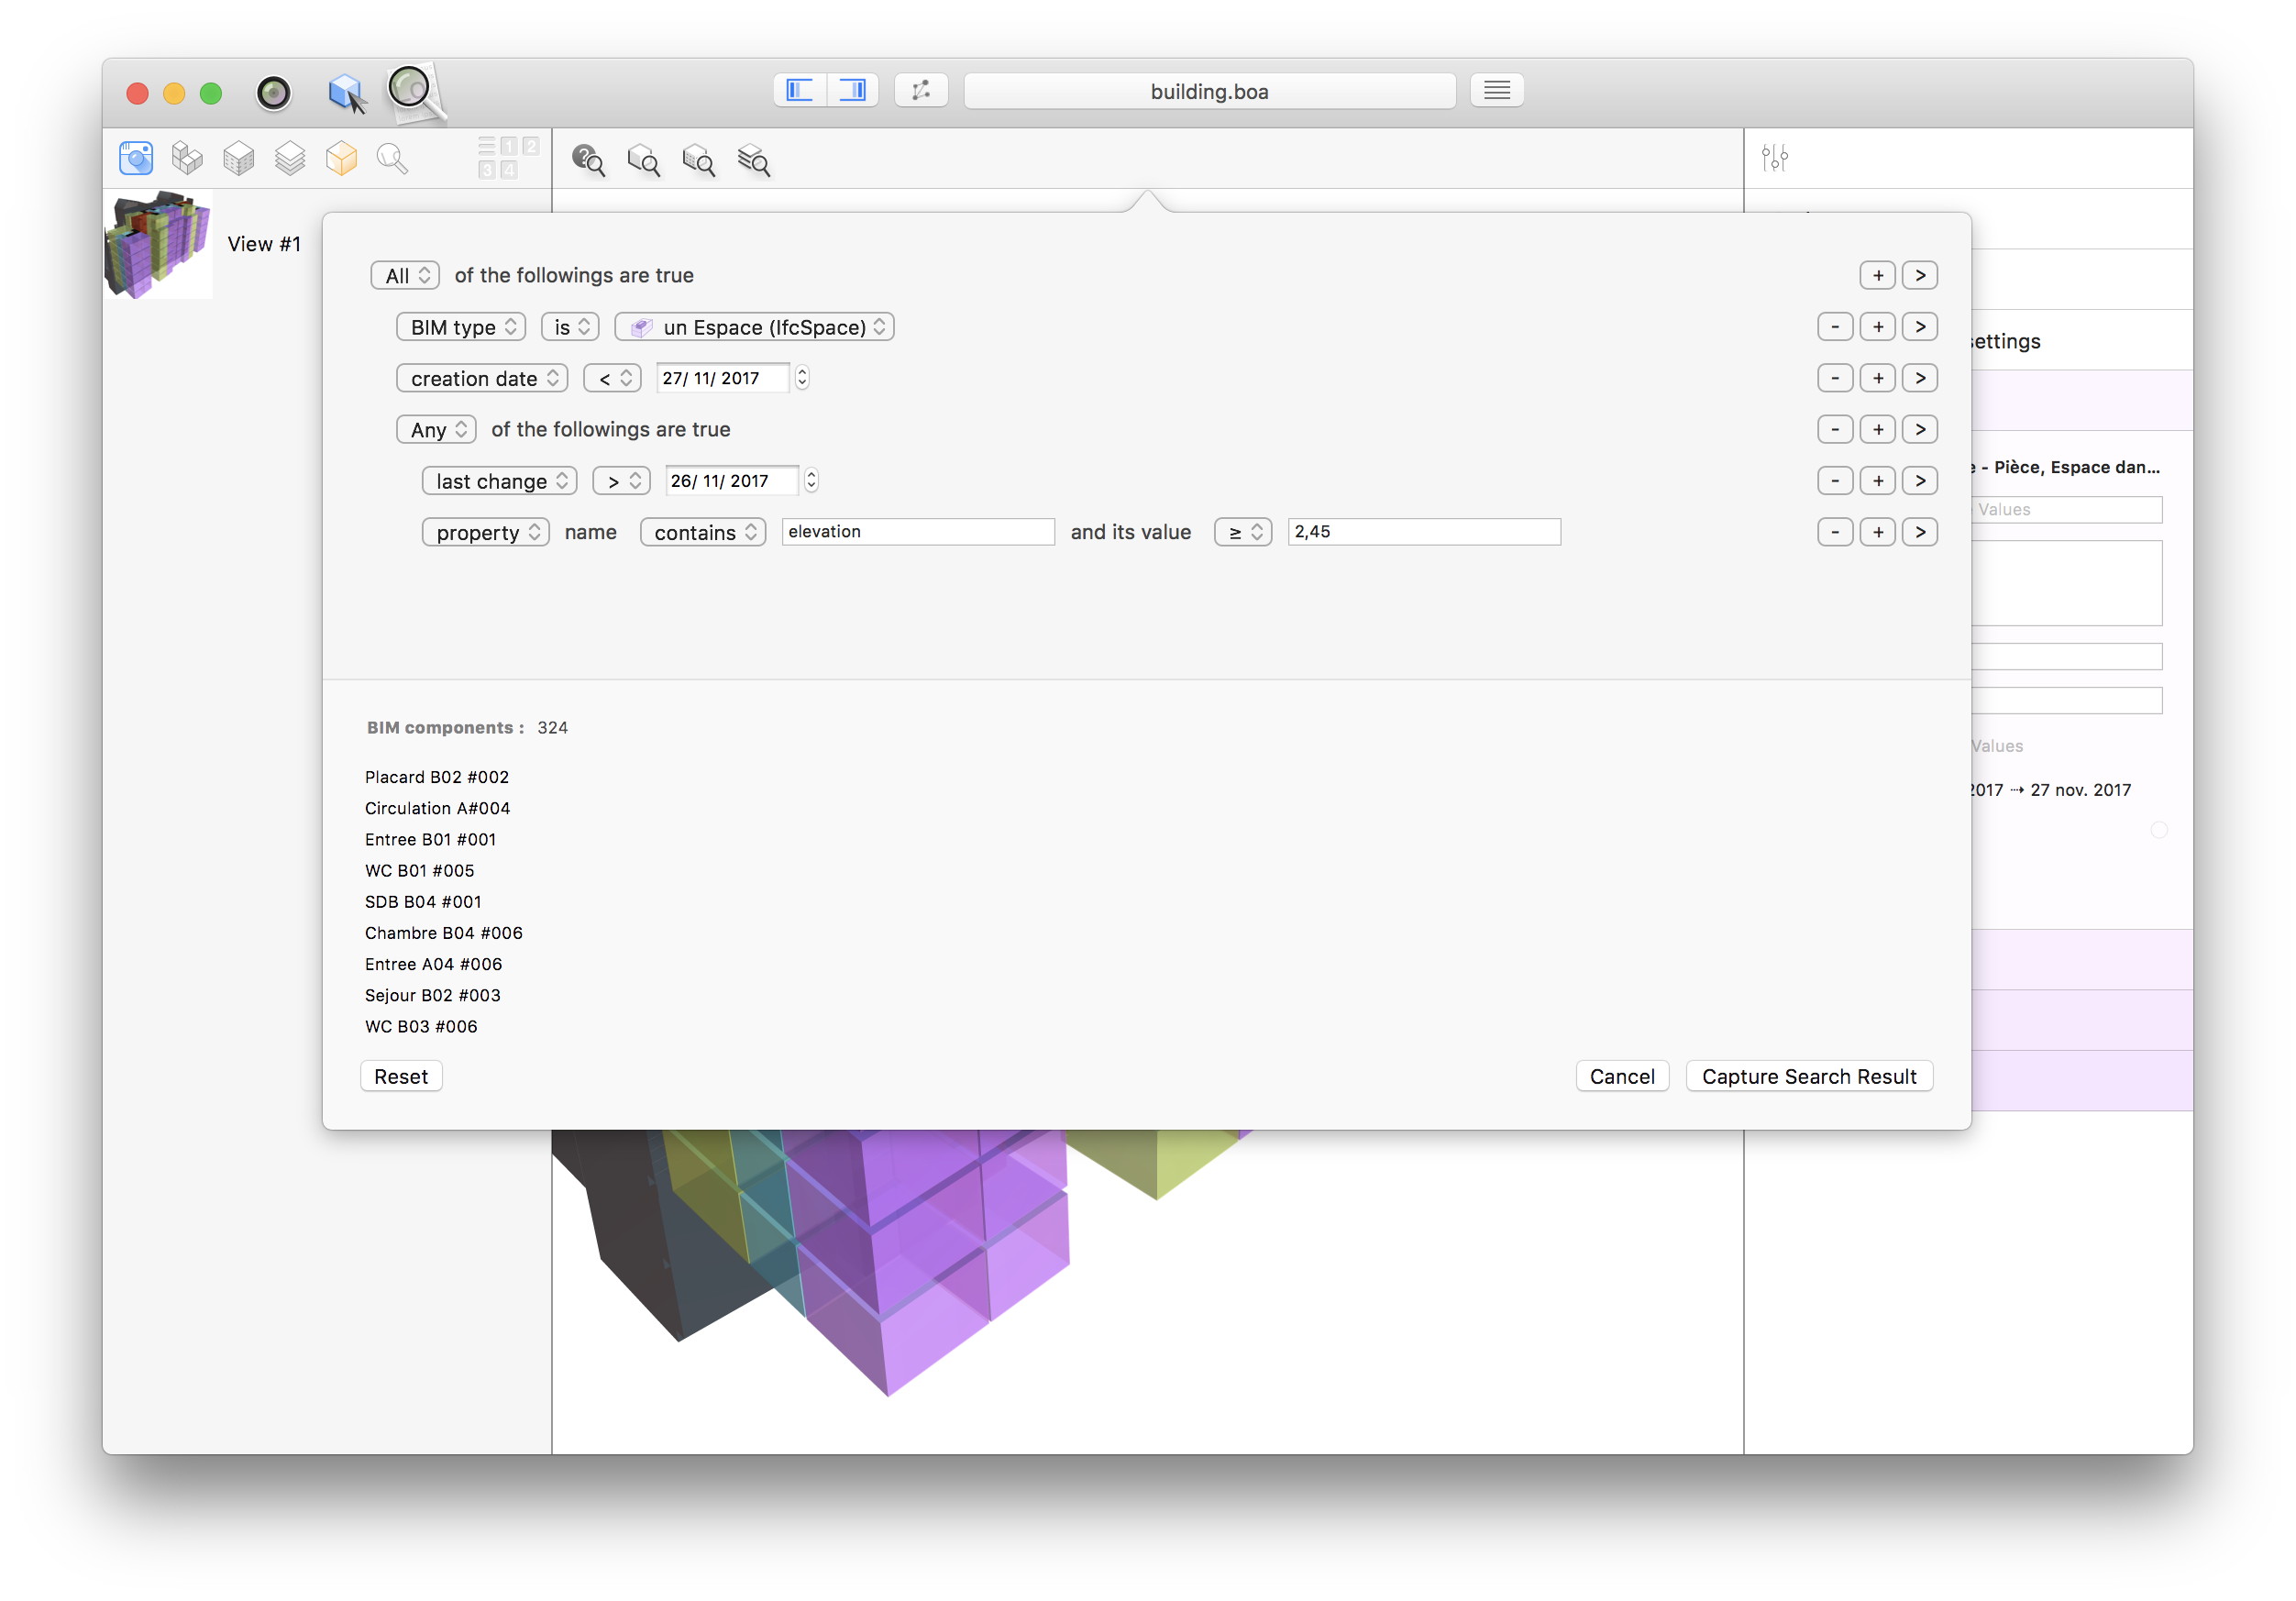The width and height of the screenshot is (2296, 1601).
Task: Remove the property rule with minus
Action: tap(1835, 532)
